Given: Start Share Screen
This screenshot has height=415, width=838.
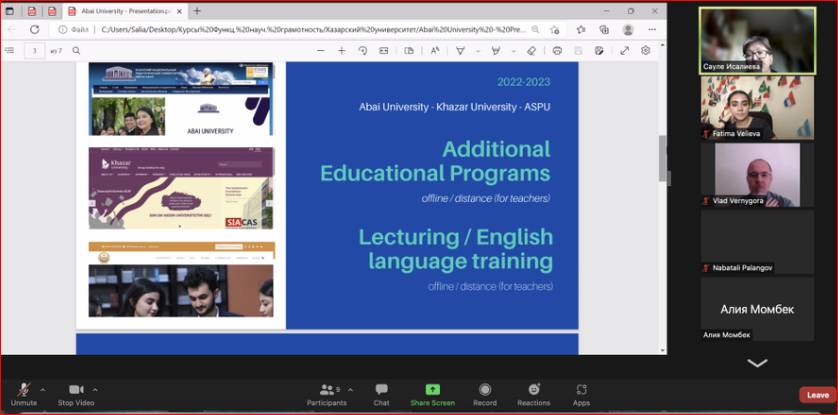Looking at the screenshot, I should coord(432,395).
